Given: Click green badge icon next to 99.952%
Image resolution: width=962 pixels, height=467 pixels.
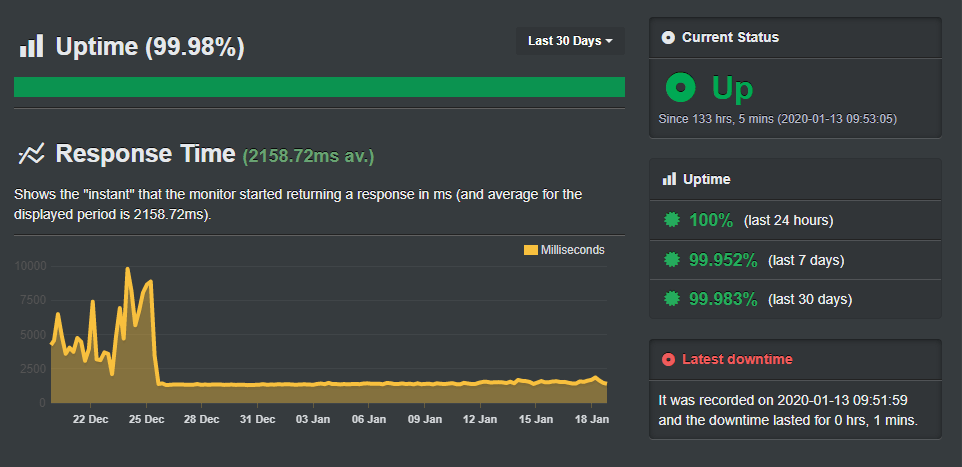Looking at the screenshot, I should 672,260.
